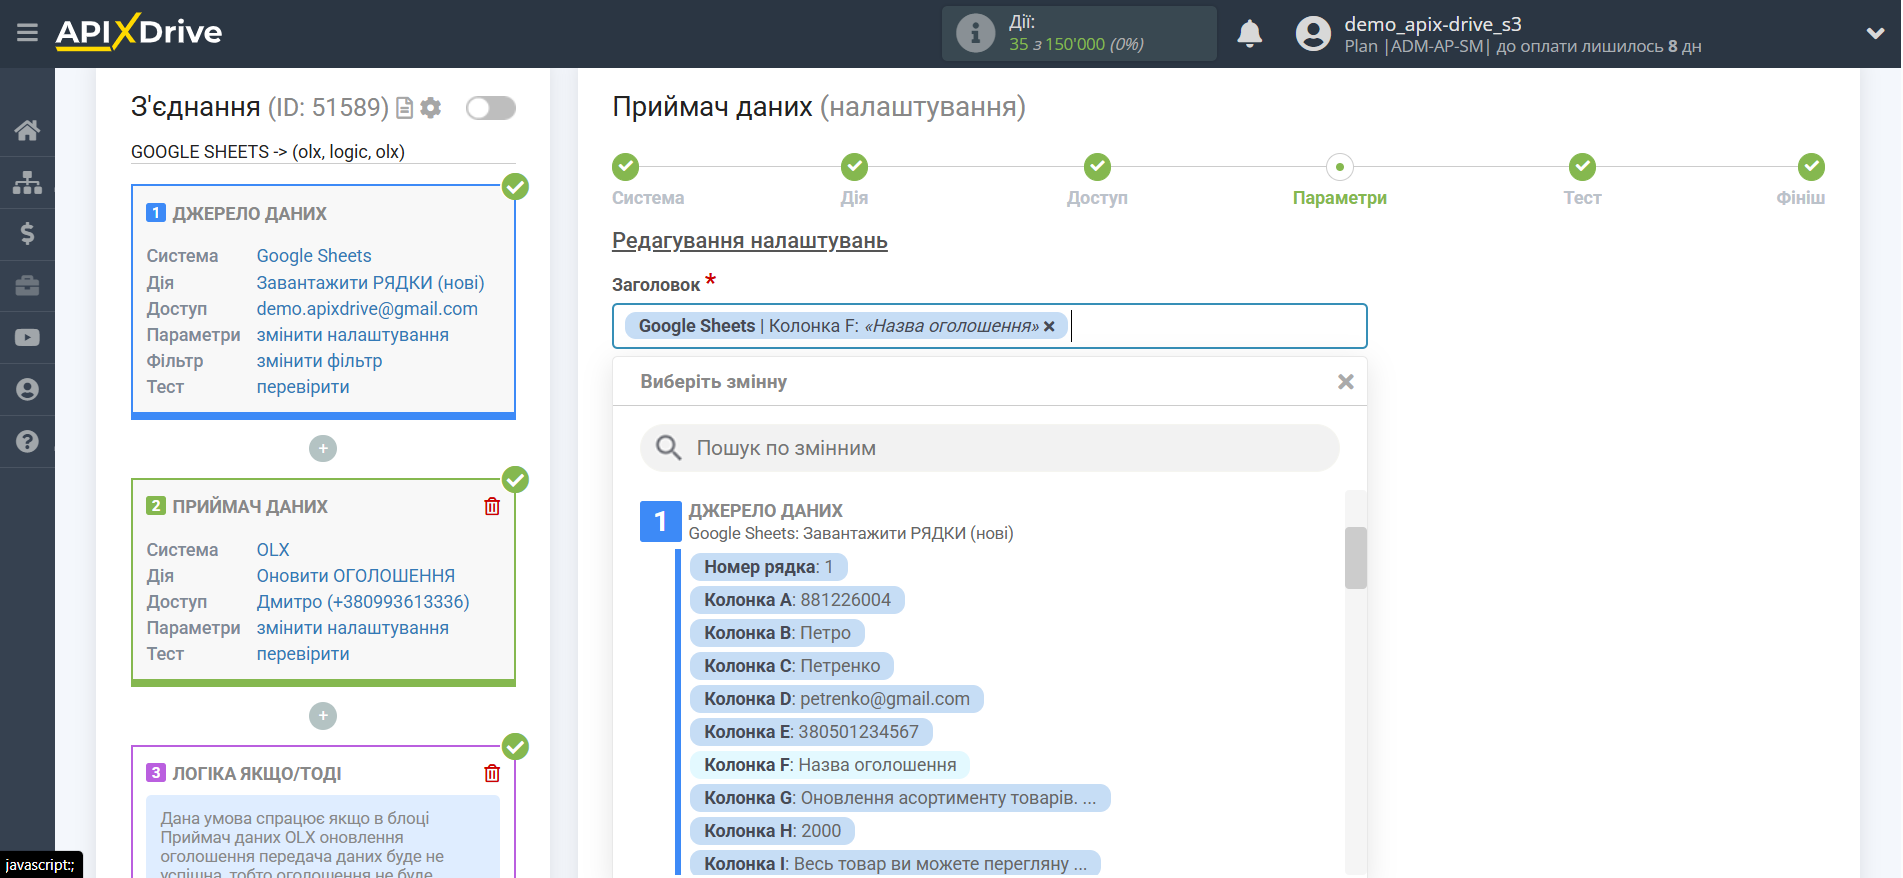Select variable Колонка I: Весь товар
Screen dimensions: 1903x878
895,864
